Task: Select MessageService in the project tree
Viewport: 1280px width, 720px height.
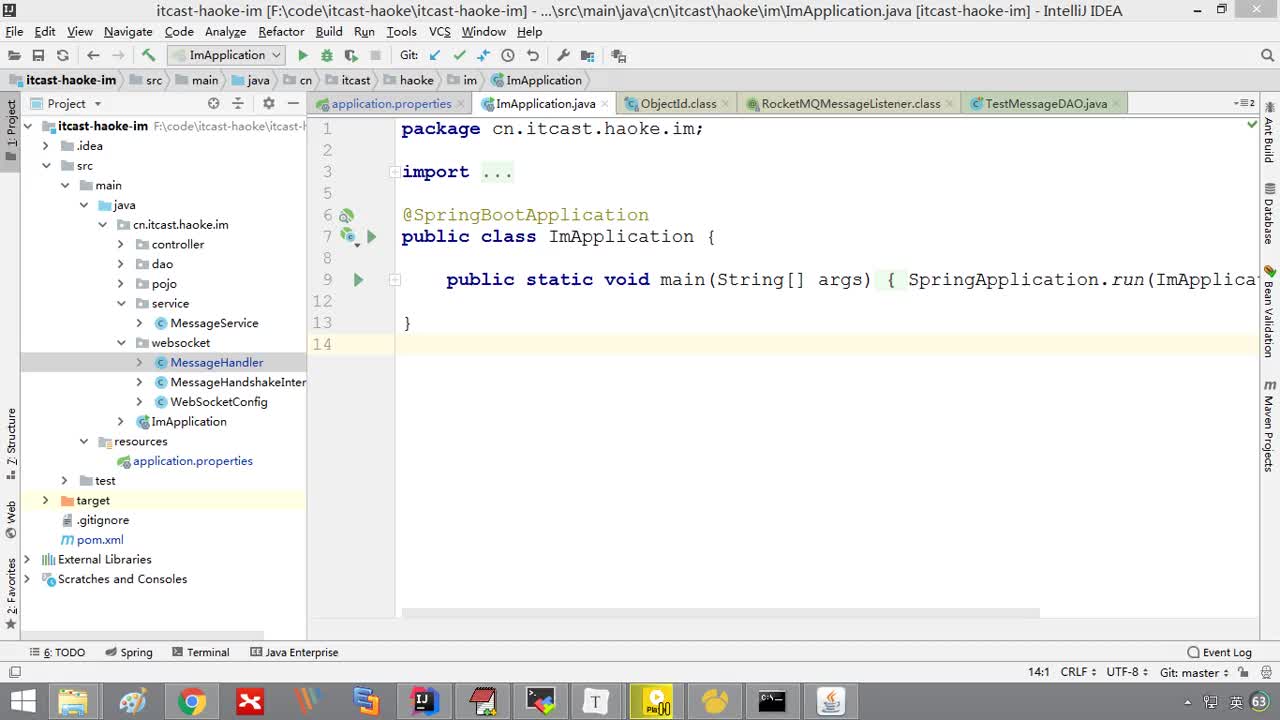Action: pyautogui.click(x=214, y=323)
